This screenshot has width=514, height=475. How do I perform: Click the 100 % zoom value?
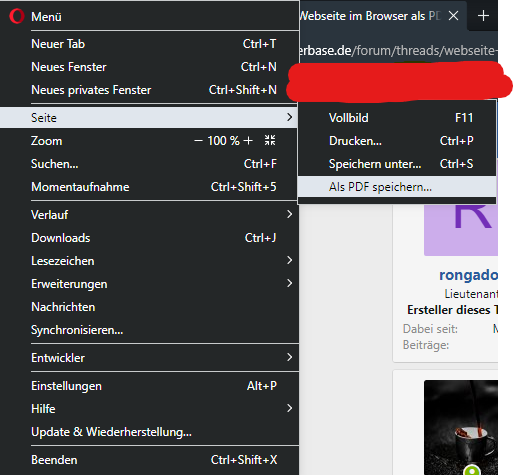click(223, 141)
